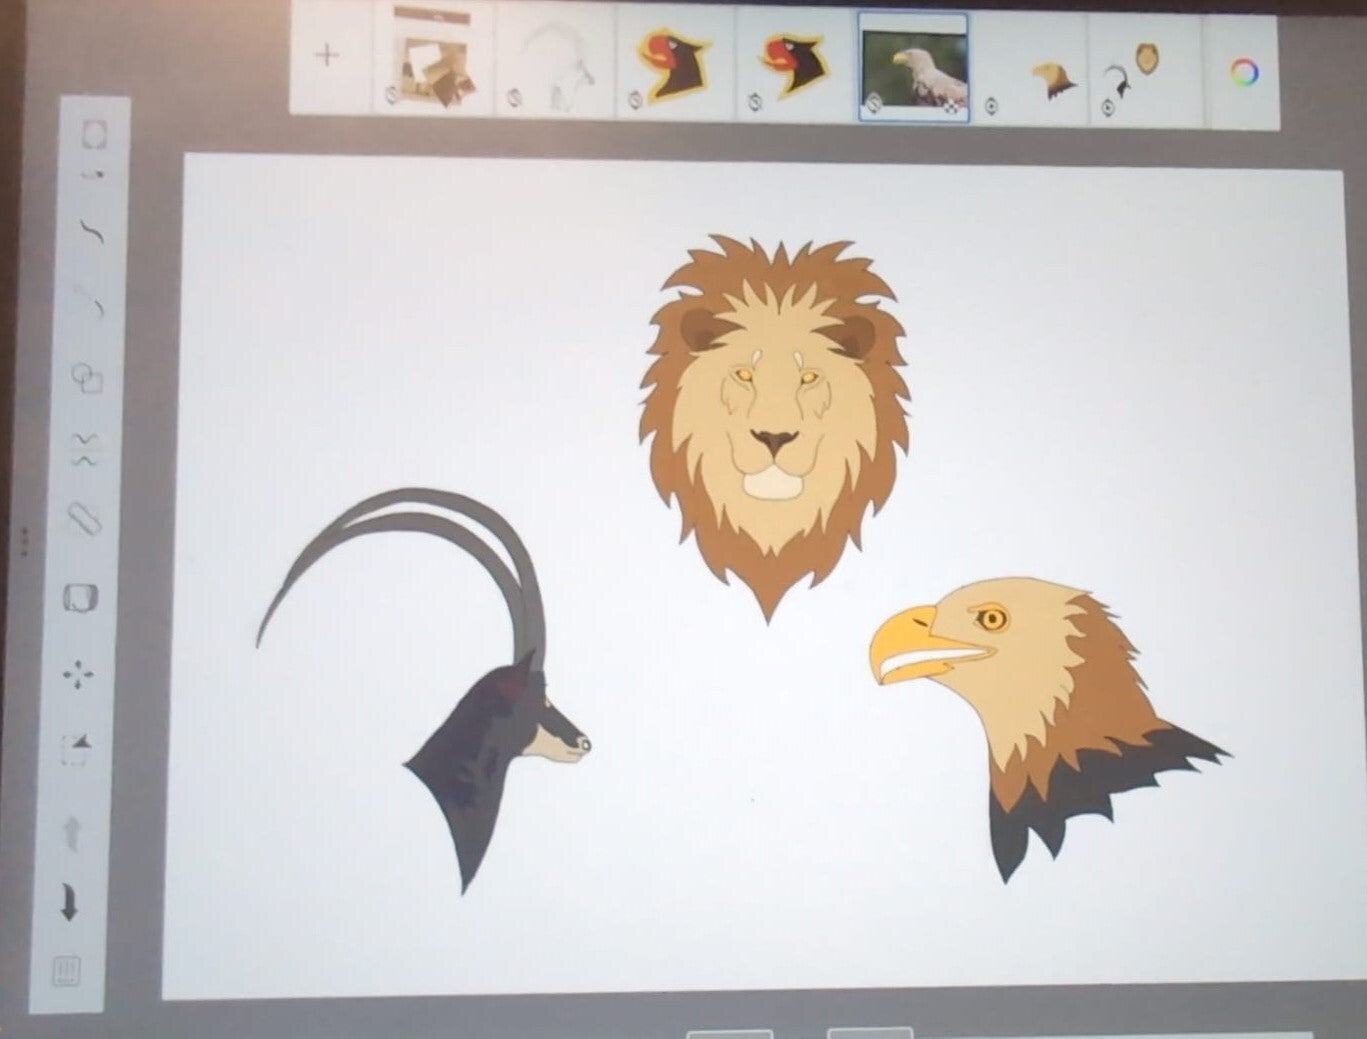
Task: Toggle visibility of the bird layer beside the sketch
Action: click(x=635, y=100)
